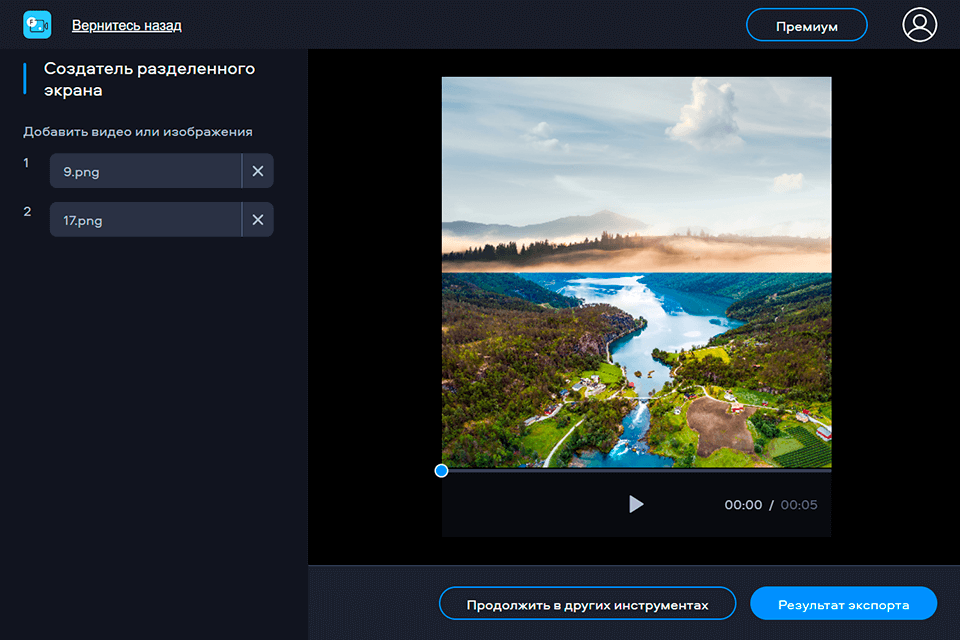Click the blue timeline playhead handle
Viewport: 960px width, 640px height.
442,470
